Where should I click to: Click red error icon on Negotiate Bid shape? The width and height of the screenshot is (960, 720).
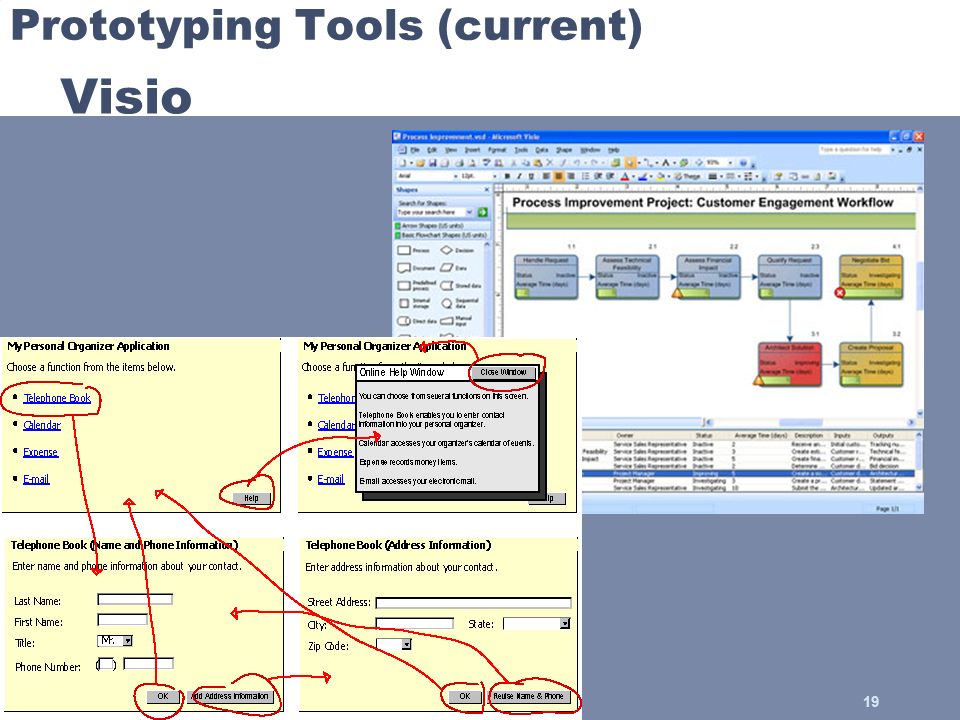coord(840,293)
